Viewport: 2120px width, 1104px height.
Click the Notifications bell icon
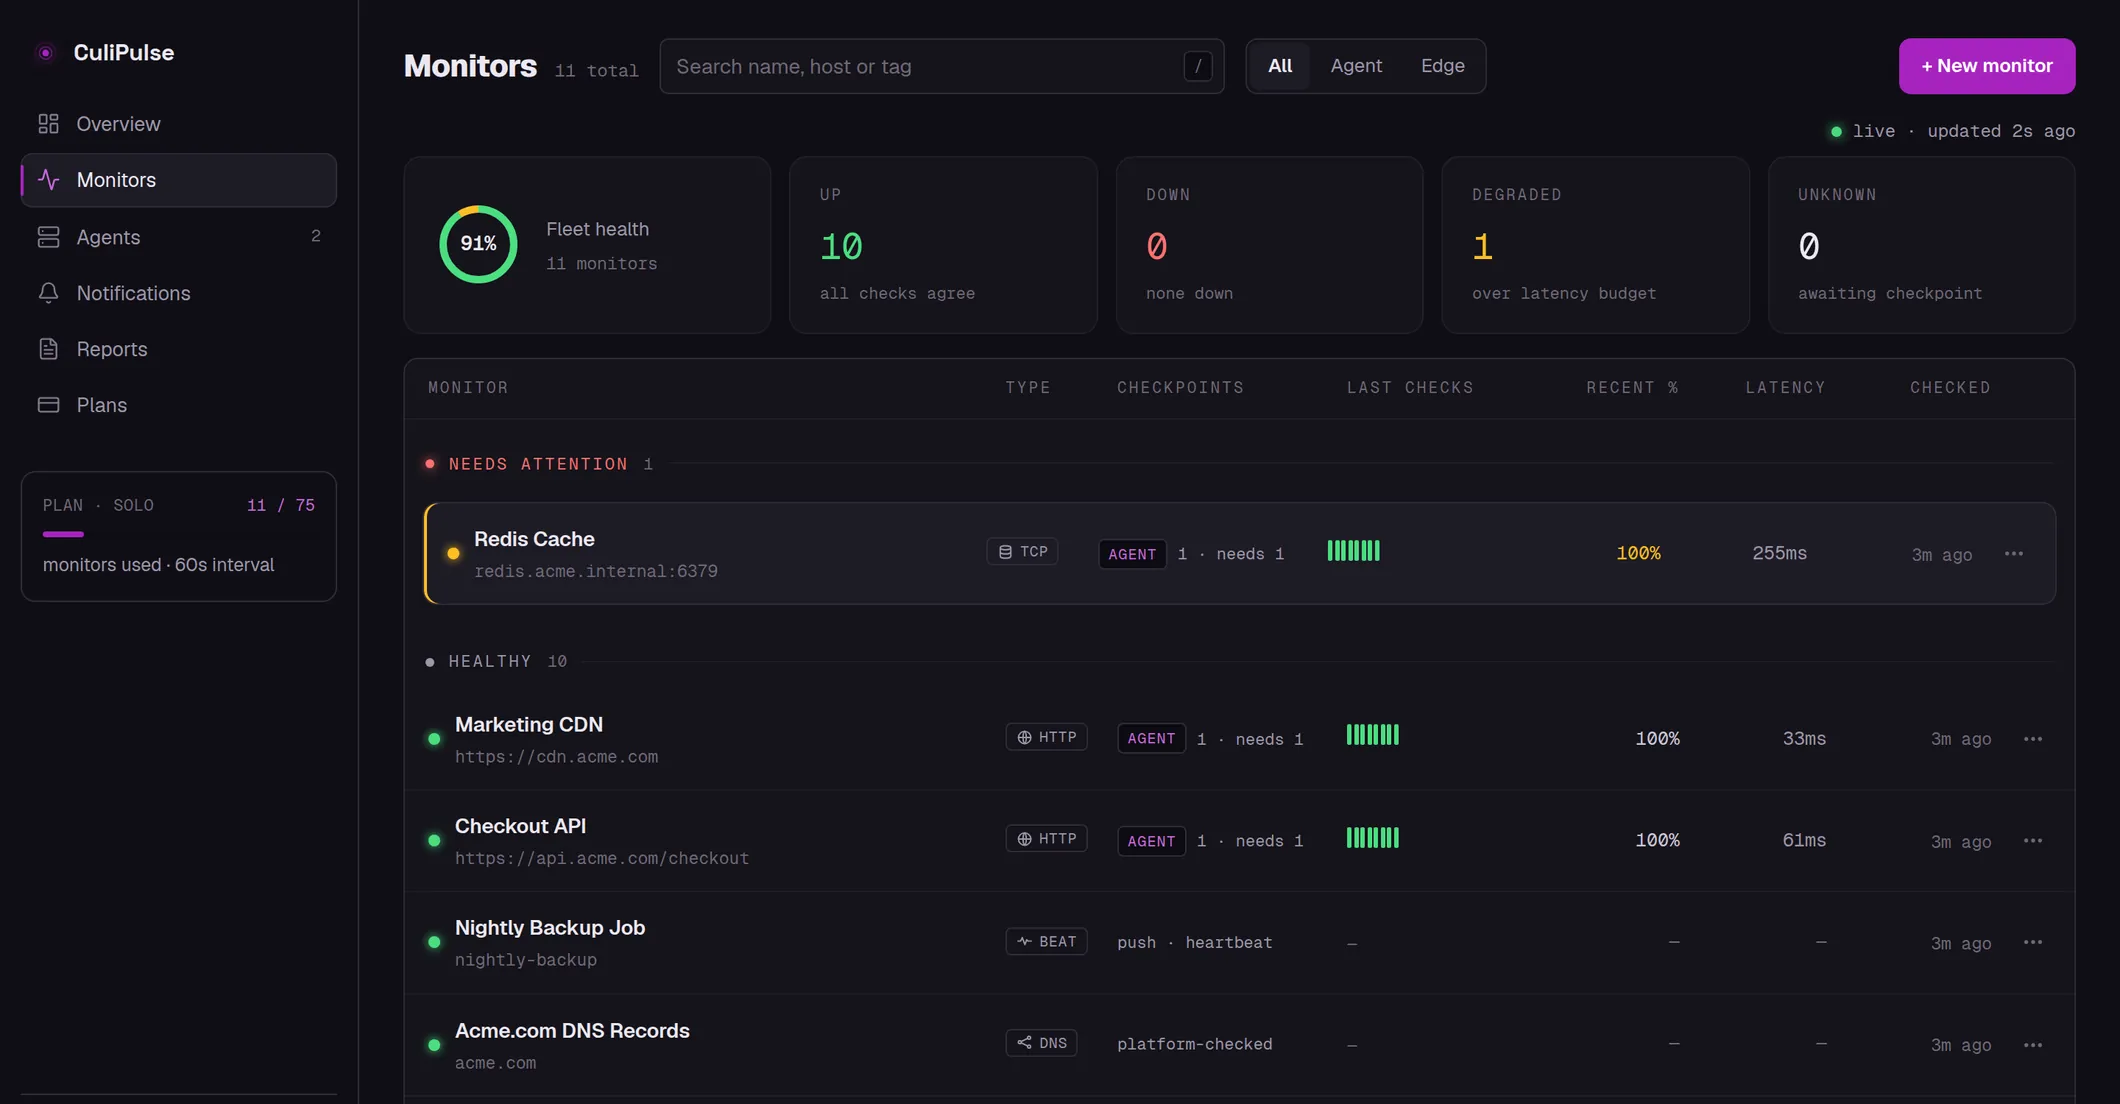[48, 293]
